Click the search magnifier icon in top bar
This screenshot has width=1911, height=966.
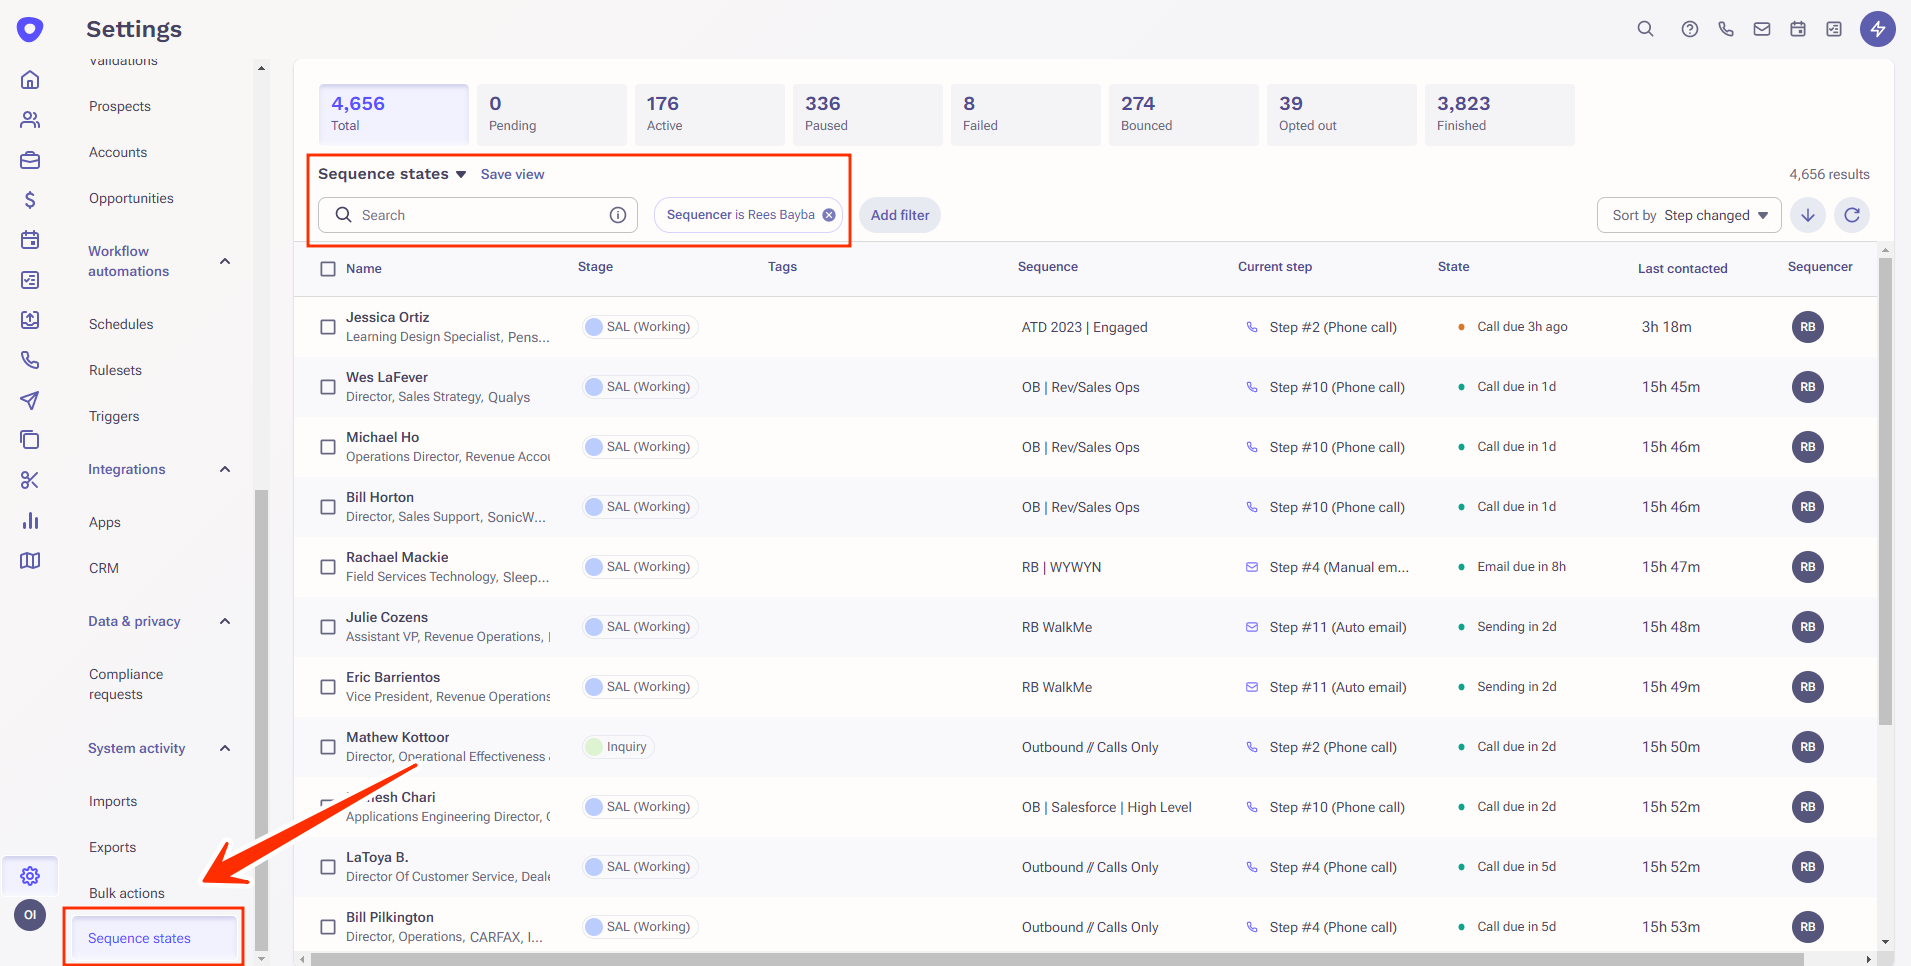[1645, 29]
